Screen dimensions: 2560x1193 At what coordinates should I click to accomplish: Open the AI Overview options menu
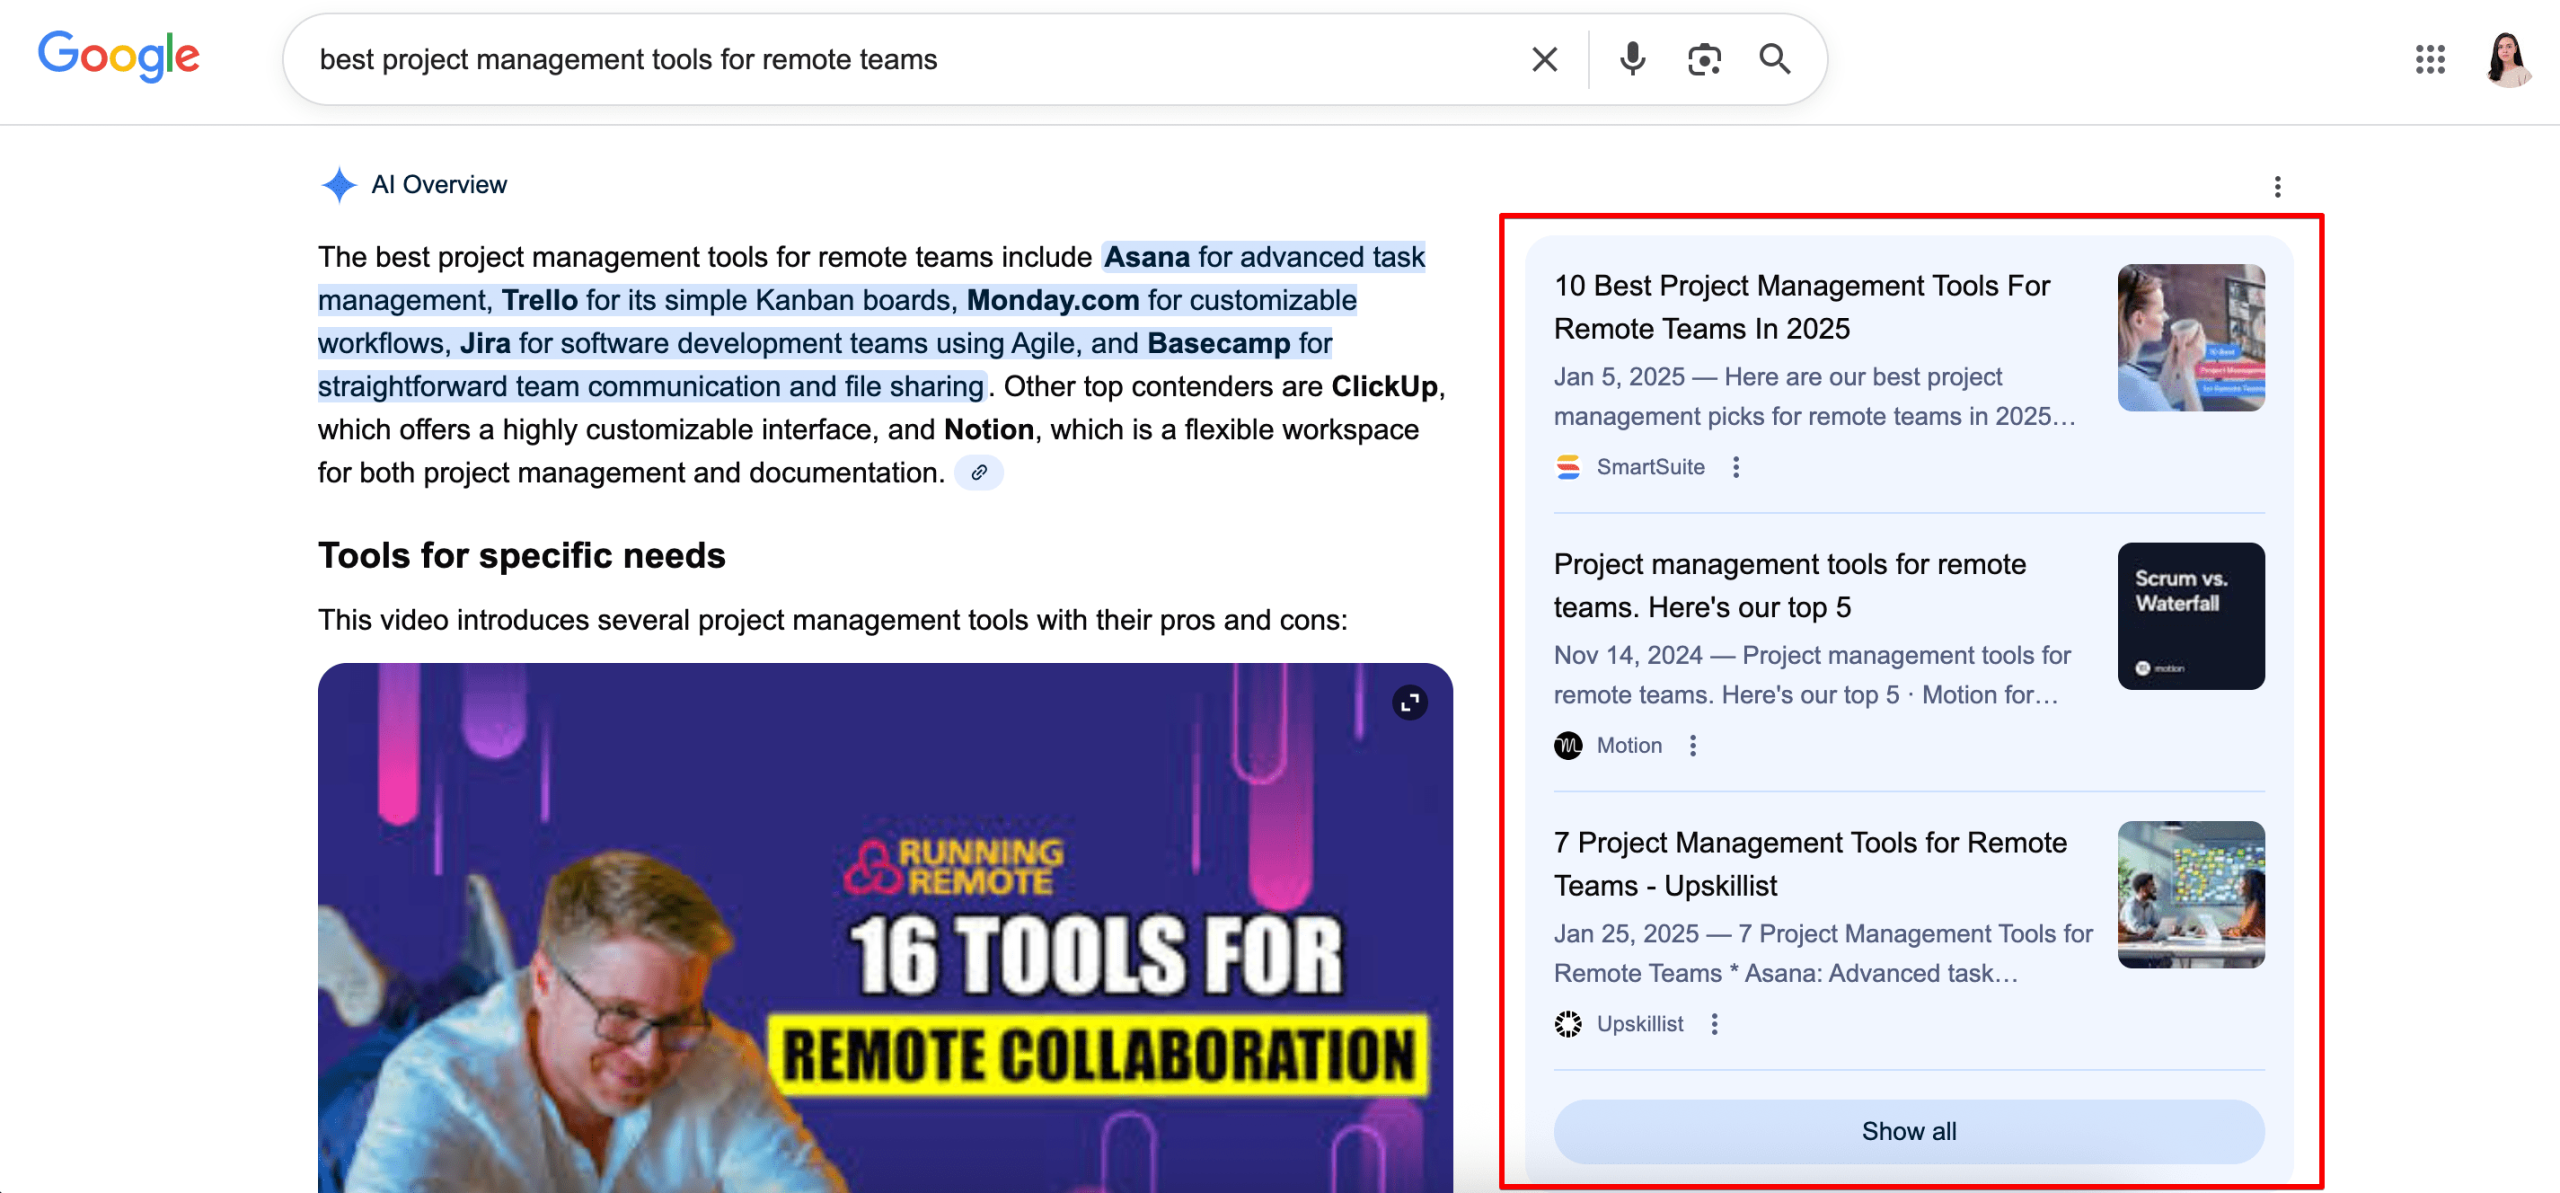click(2277, 185)
